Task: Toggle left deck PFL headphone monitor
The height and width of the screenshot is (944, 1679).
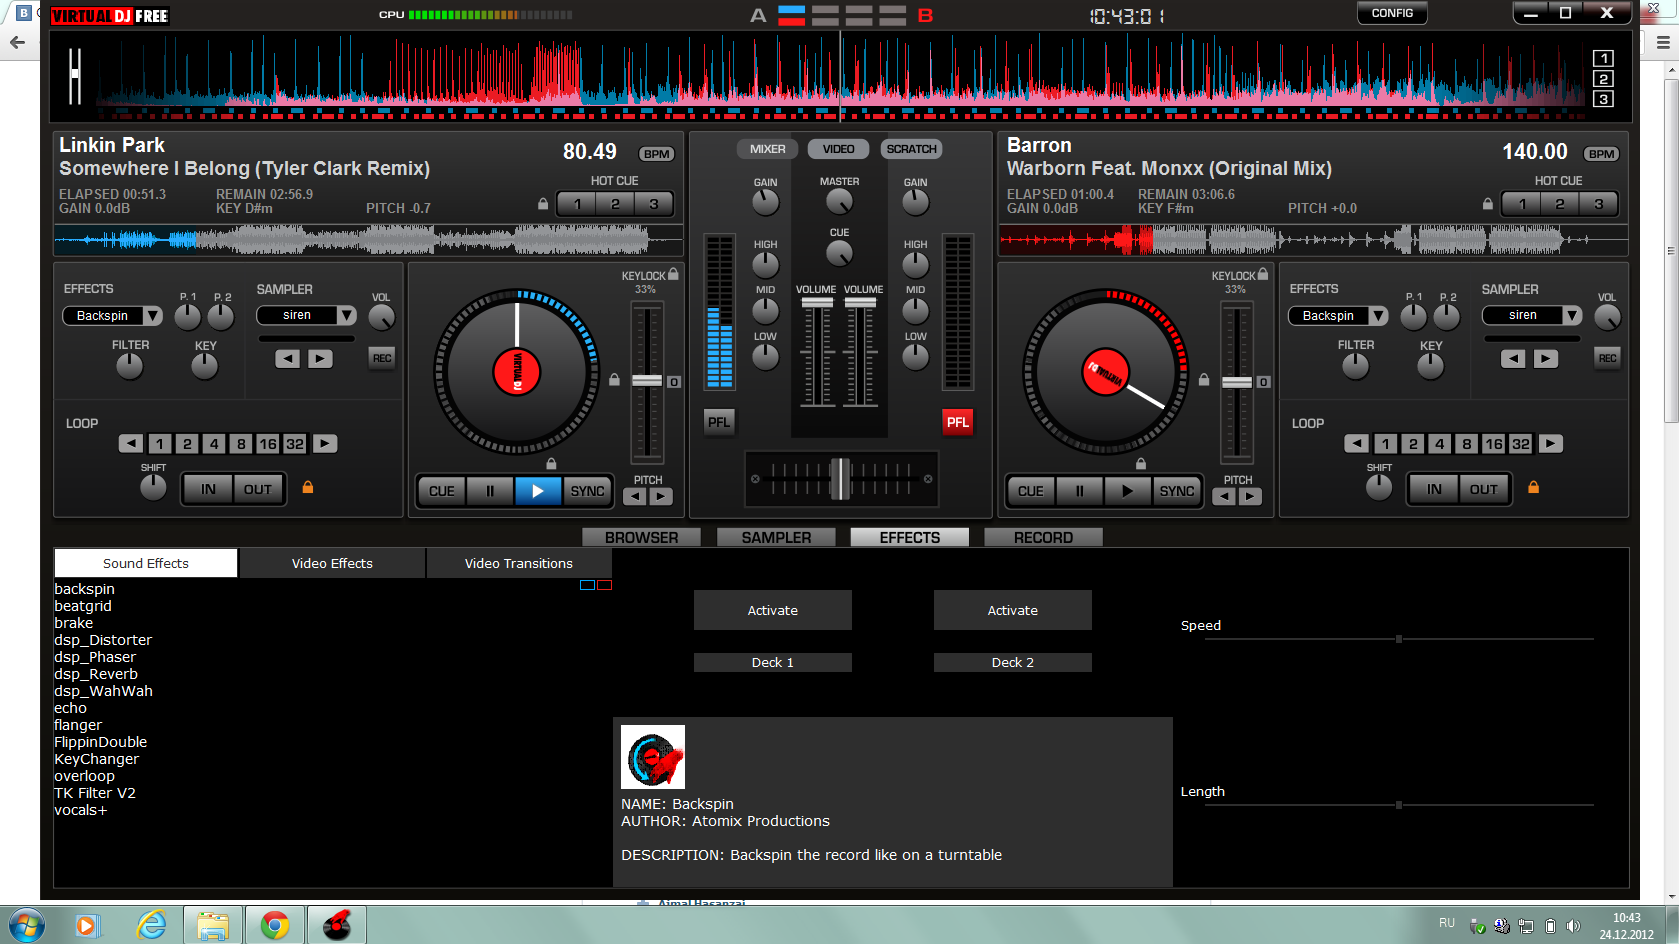Action: [719, 422]
